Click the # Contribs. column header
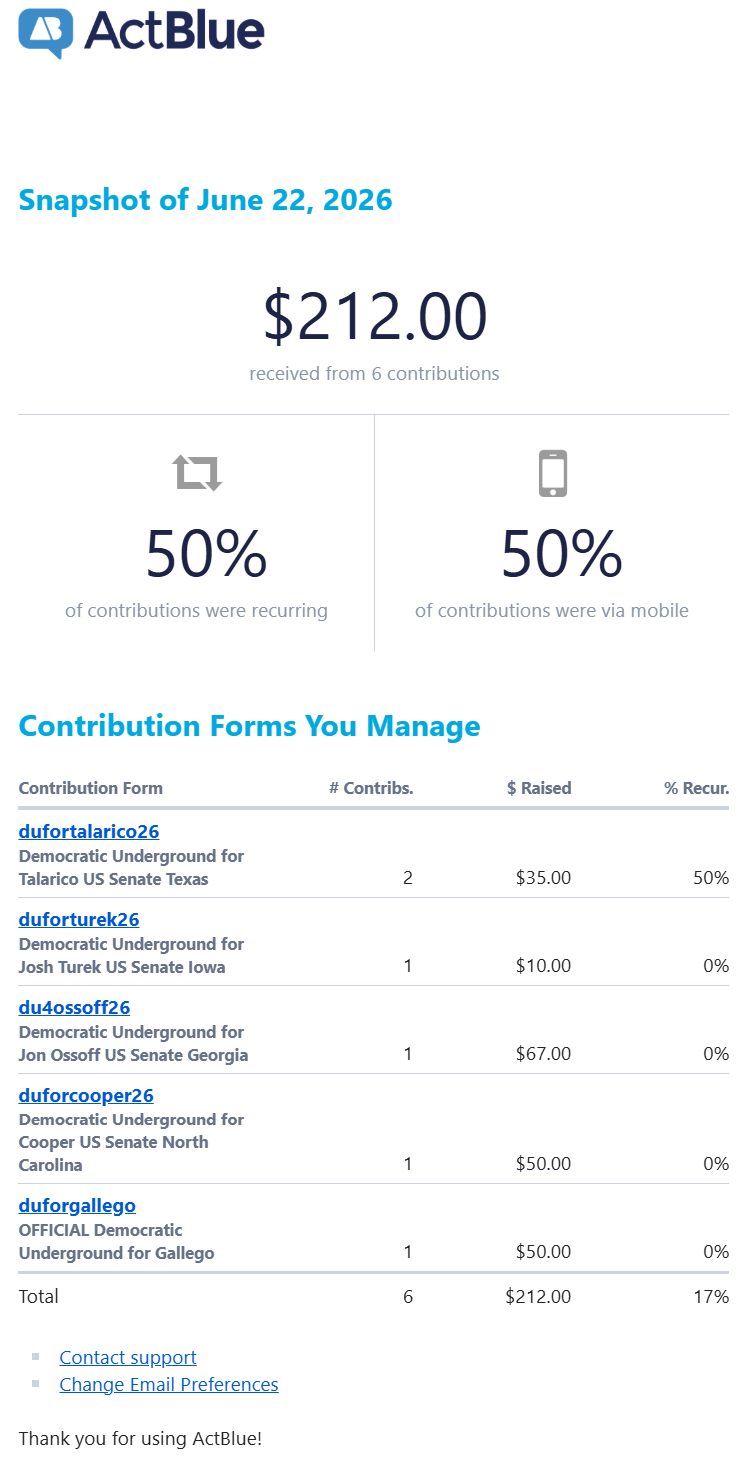The height and width of the screenshot is (1458, 740). 371,788
